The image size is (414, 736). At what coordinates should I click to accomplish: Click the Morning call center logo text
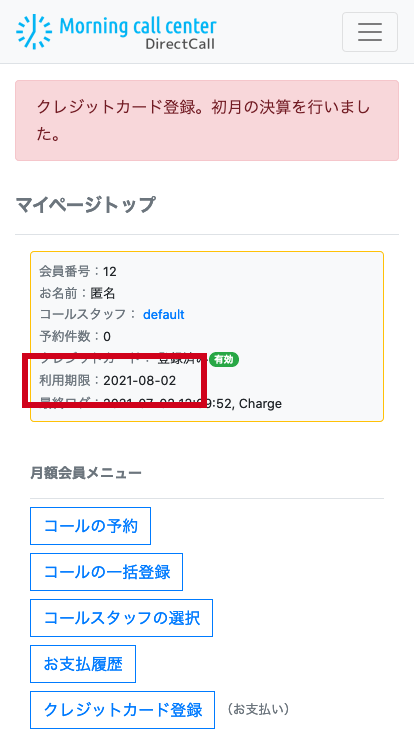point(138,25)
